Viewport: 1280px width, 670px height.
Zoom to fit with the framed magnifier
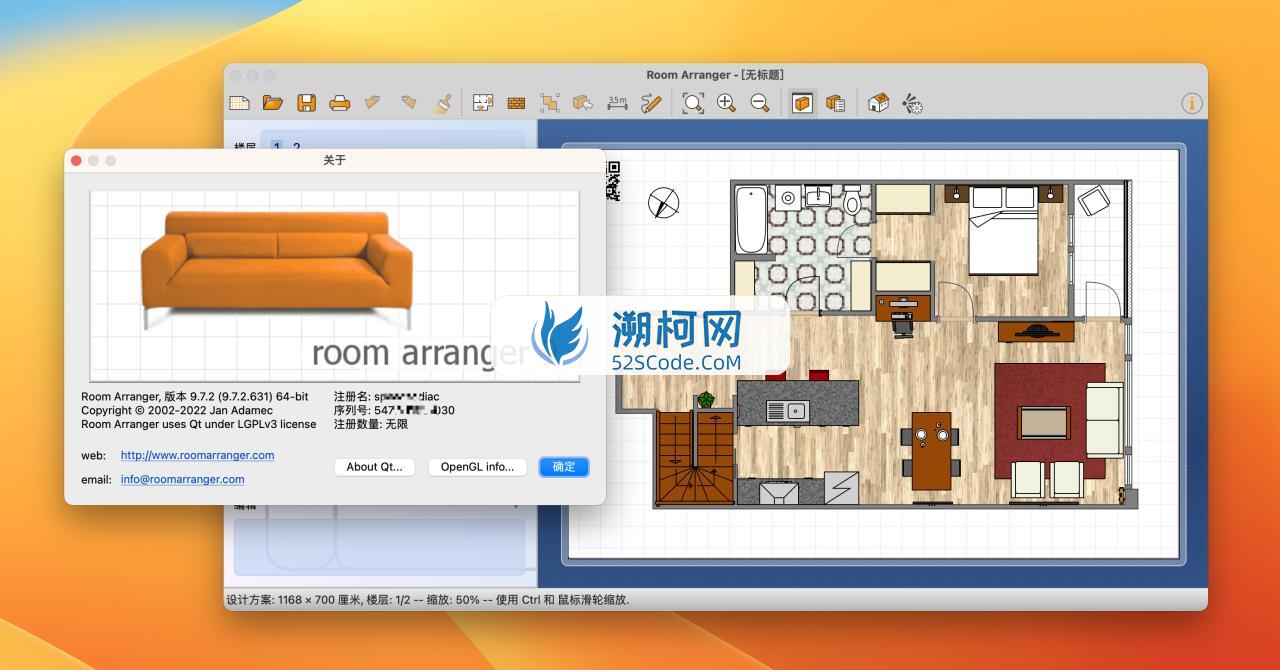[693, 103]
